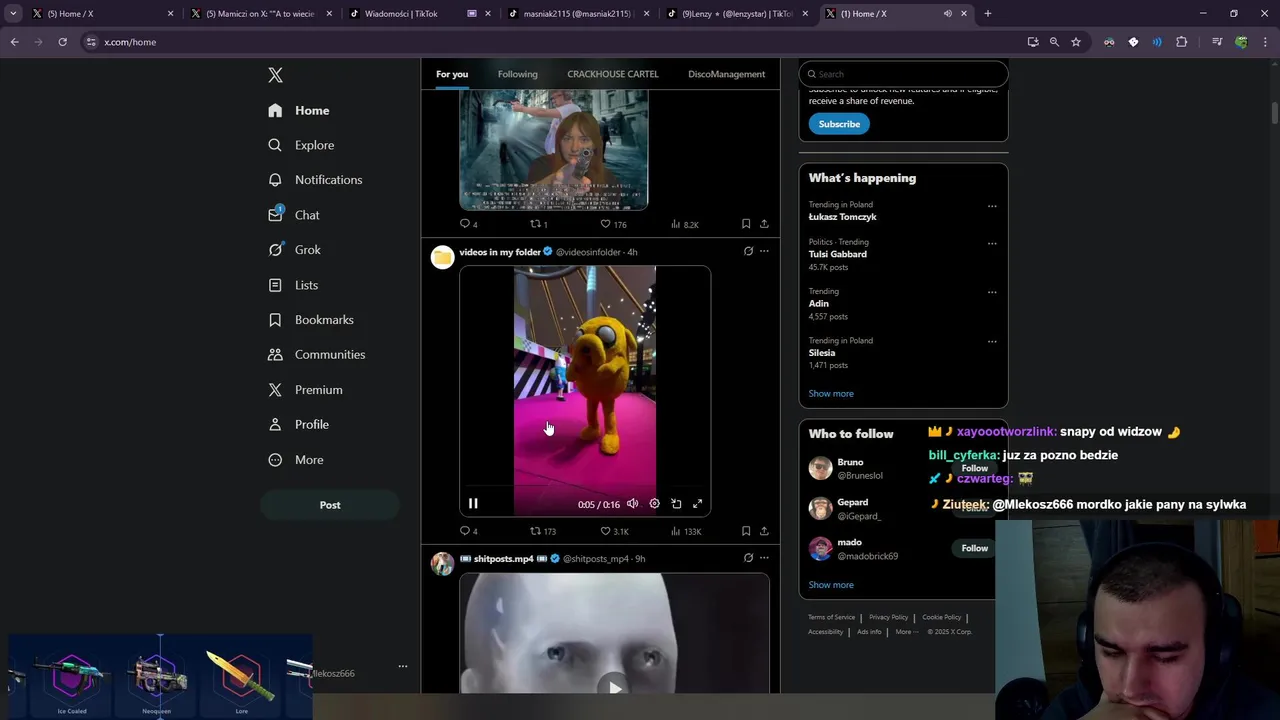1280x720 pixels.
Task: Pause the videos in my folder video
Action: (x=473, y=504)
